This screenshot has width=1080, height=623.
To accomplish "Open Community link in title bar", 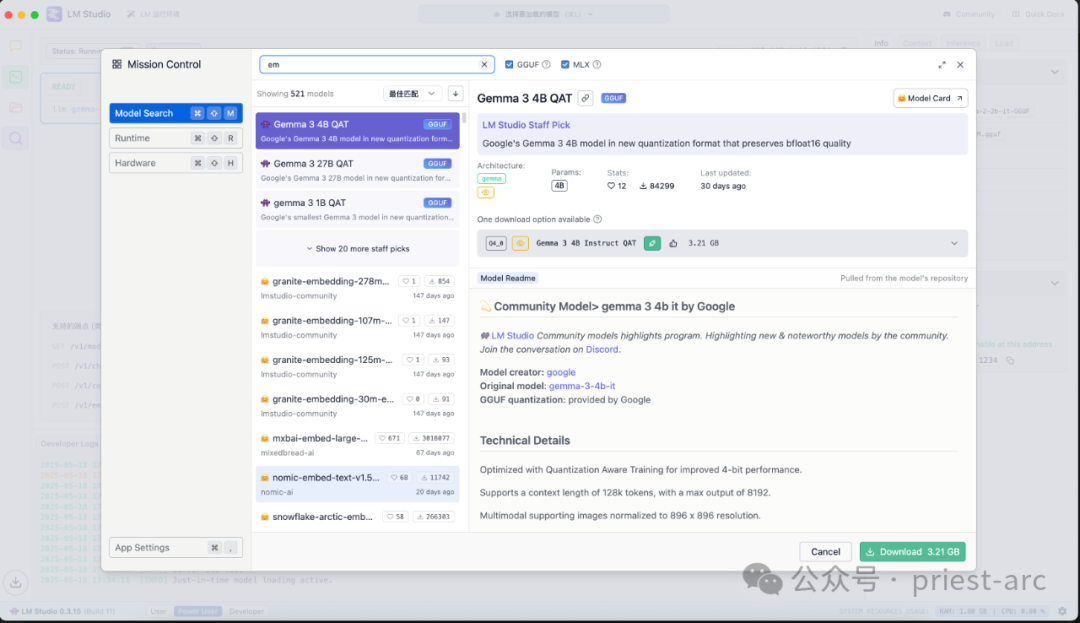I will 968,14.
